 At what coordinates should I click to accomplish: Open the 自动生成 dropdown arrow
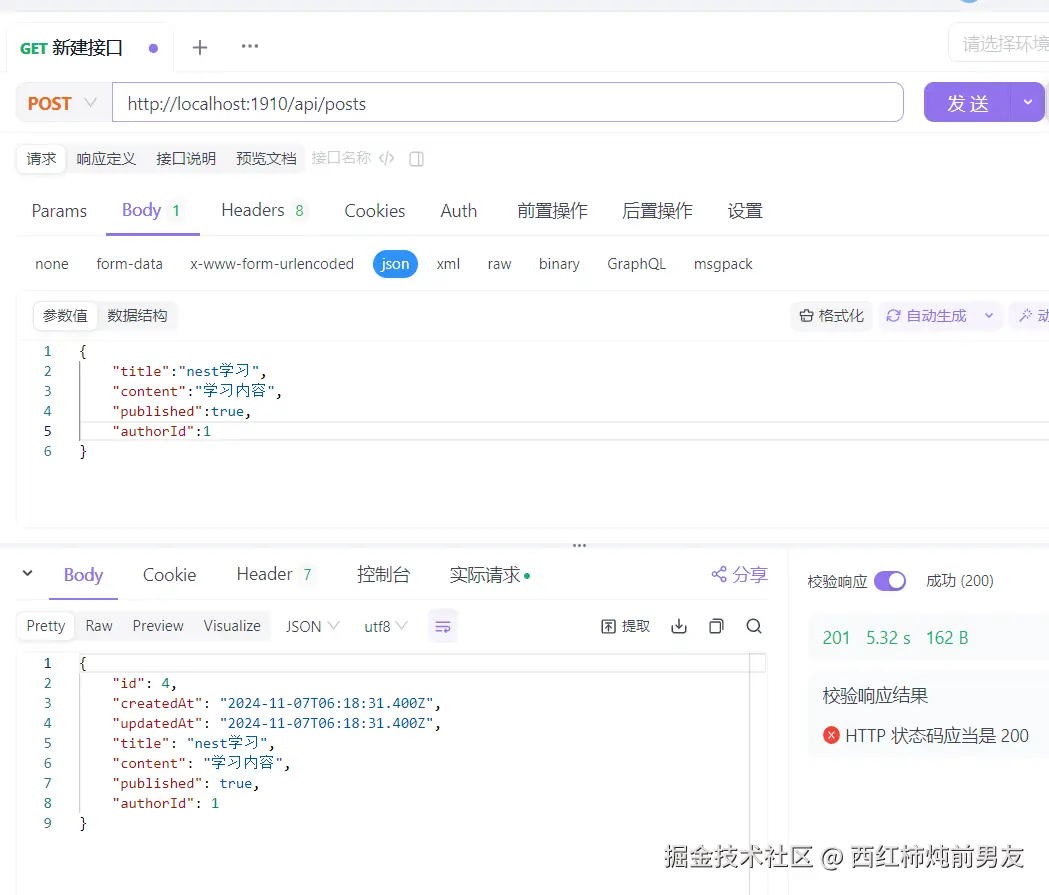989,316
